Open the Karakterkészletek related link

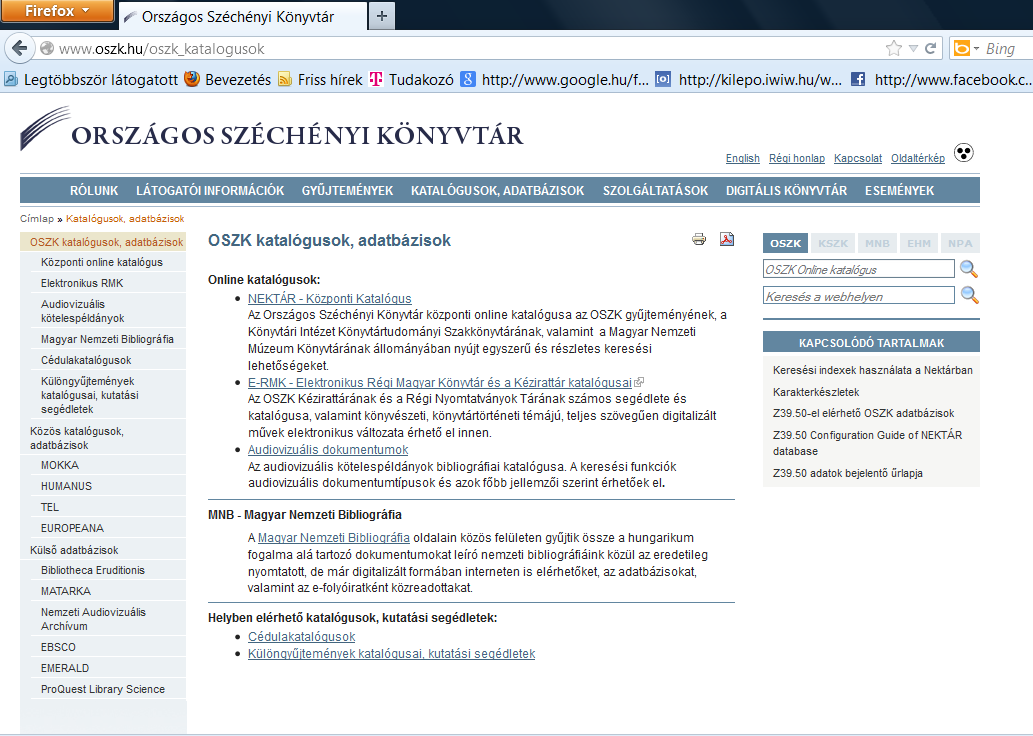[816, 392]
